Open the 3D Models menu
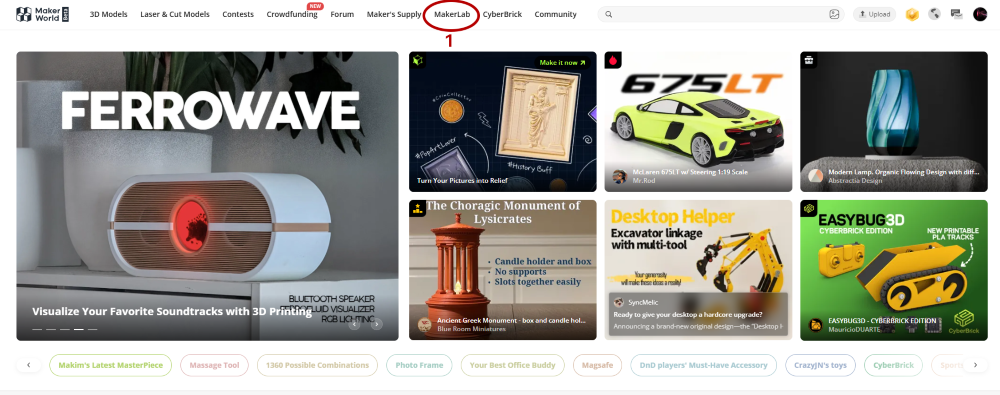The height and width of the screenshot is (395, 1000). click(x=108, y=14)
